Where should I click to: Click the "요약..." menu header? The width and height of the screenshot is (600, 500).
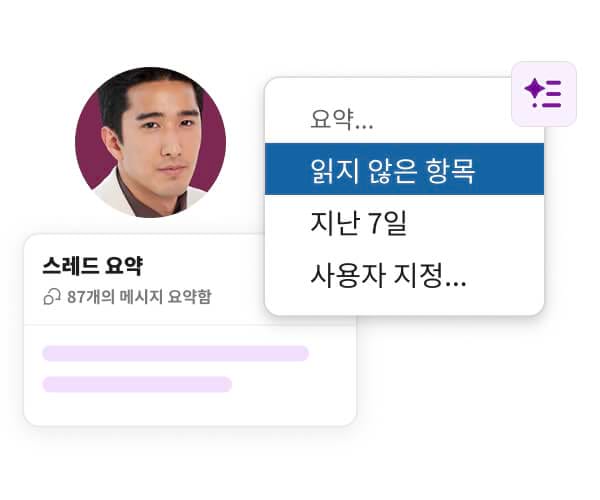coord(342,121)
